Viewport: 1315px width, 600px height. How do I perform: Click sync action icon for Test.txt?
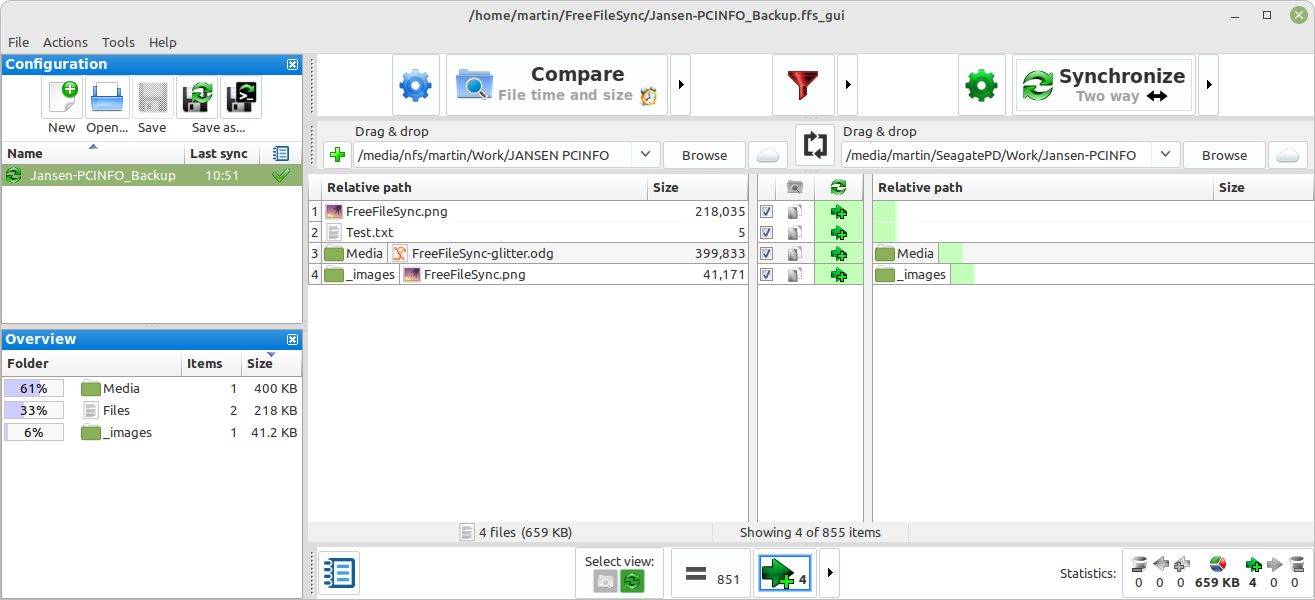pyautogui.click(x=838, y=233)
